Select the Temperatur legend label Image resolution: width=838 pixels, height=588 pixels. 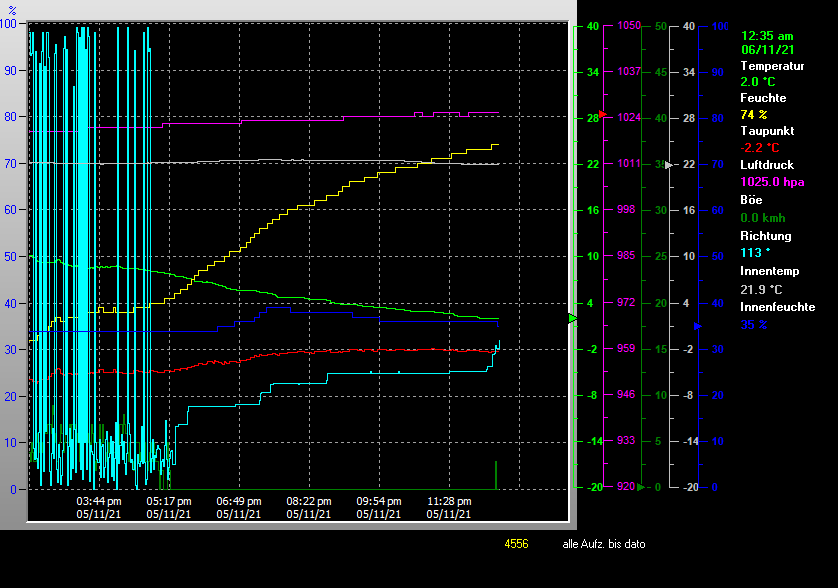pyautogui.click(x=772, y=65)
